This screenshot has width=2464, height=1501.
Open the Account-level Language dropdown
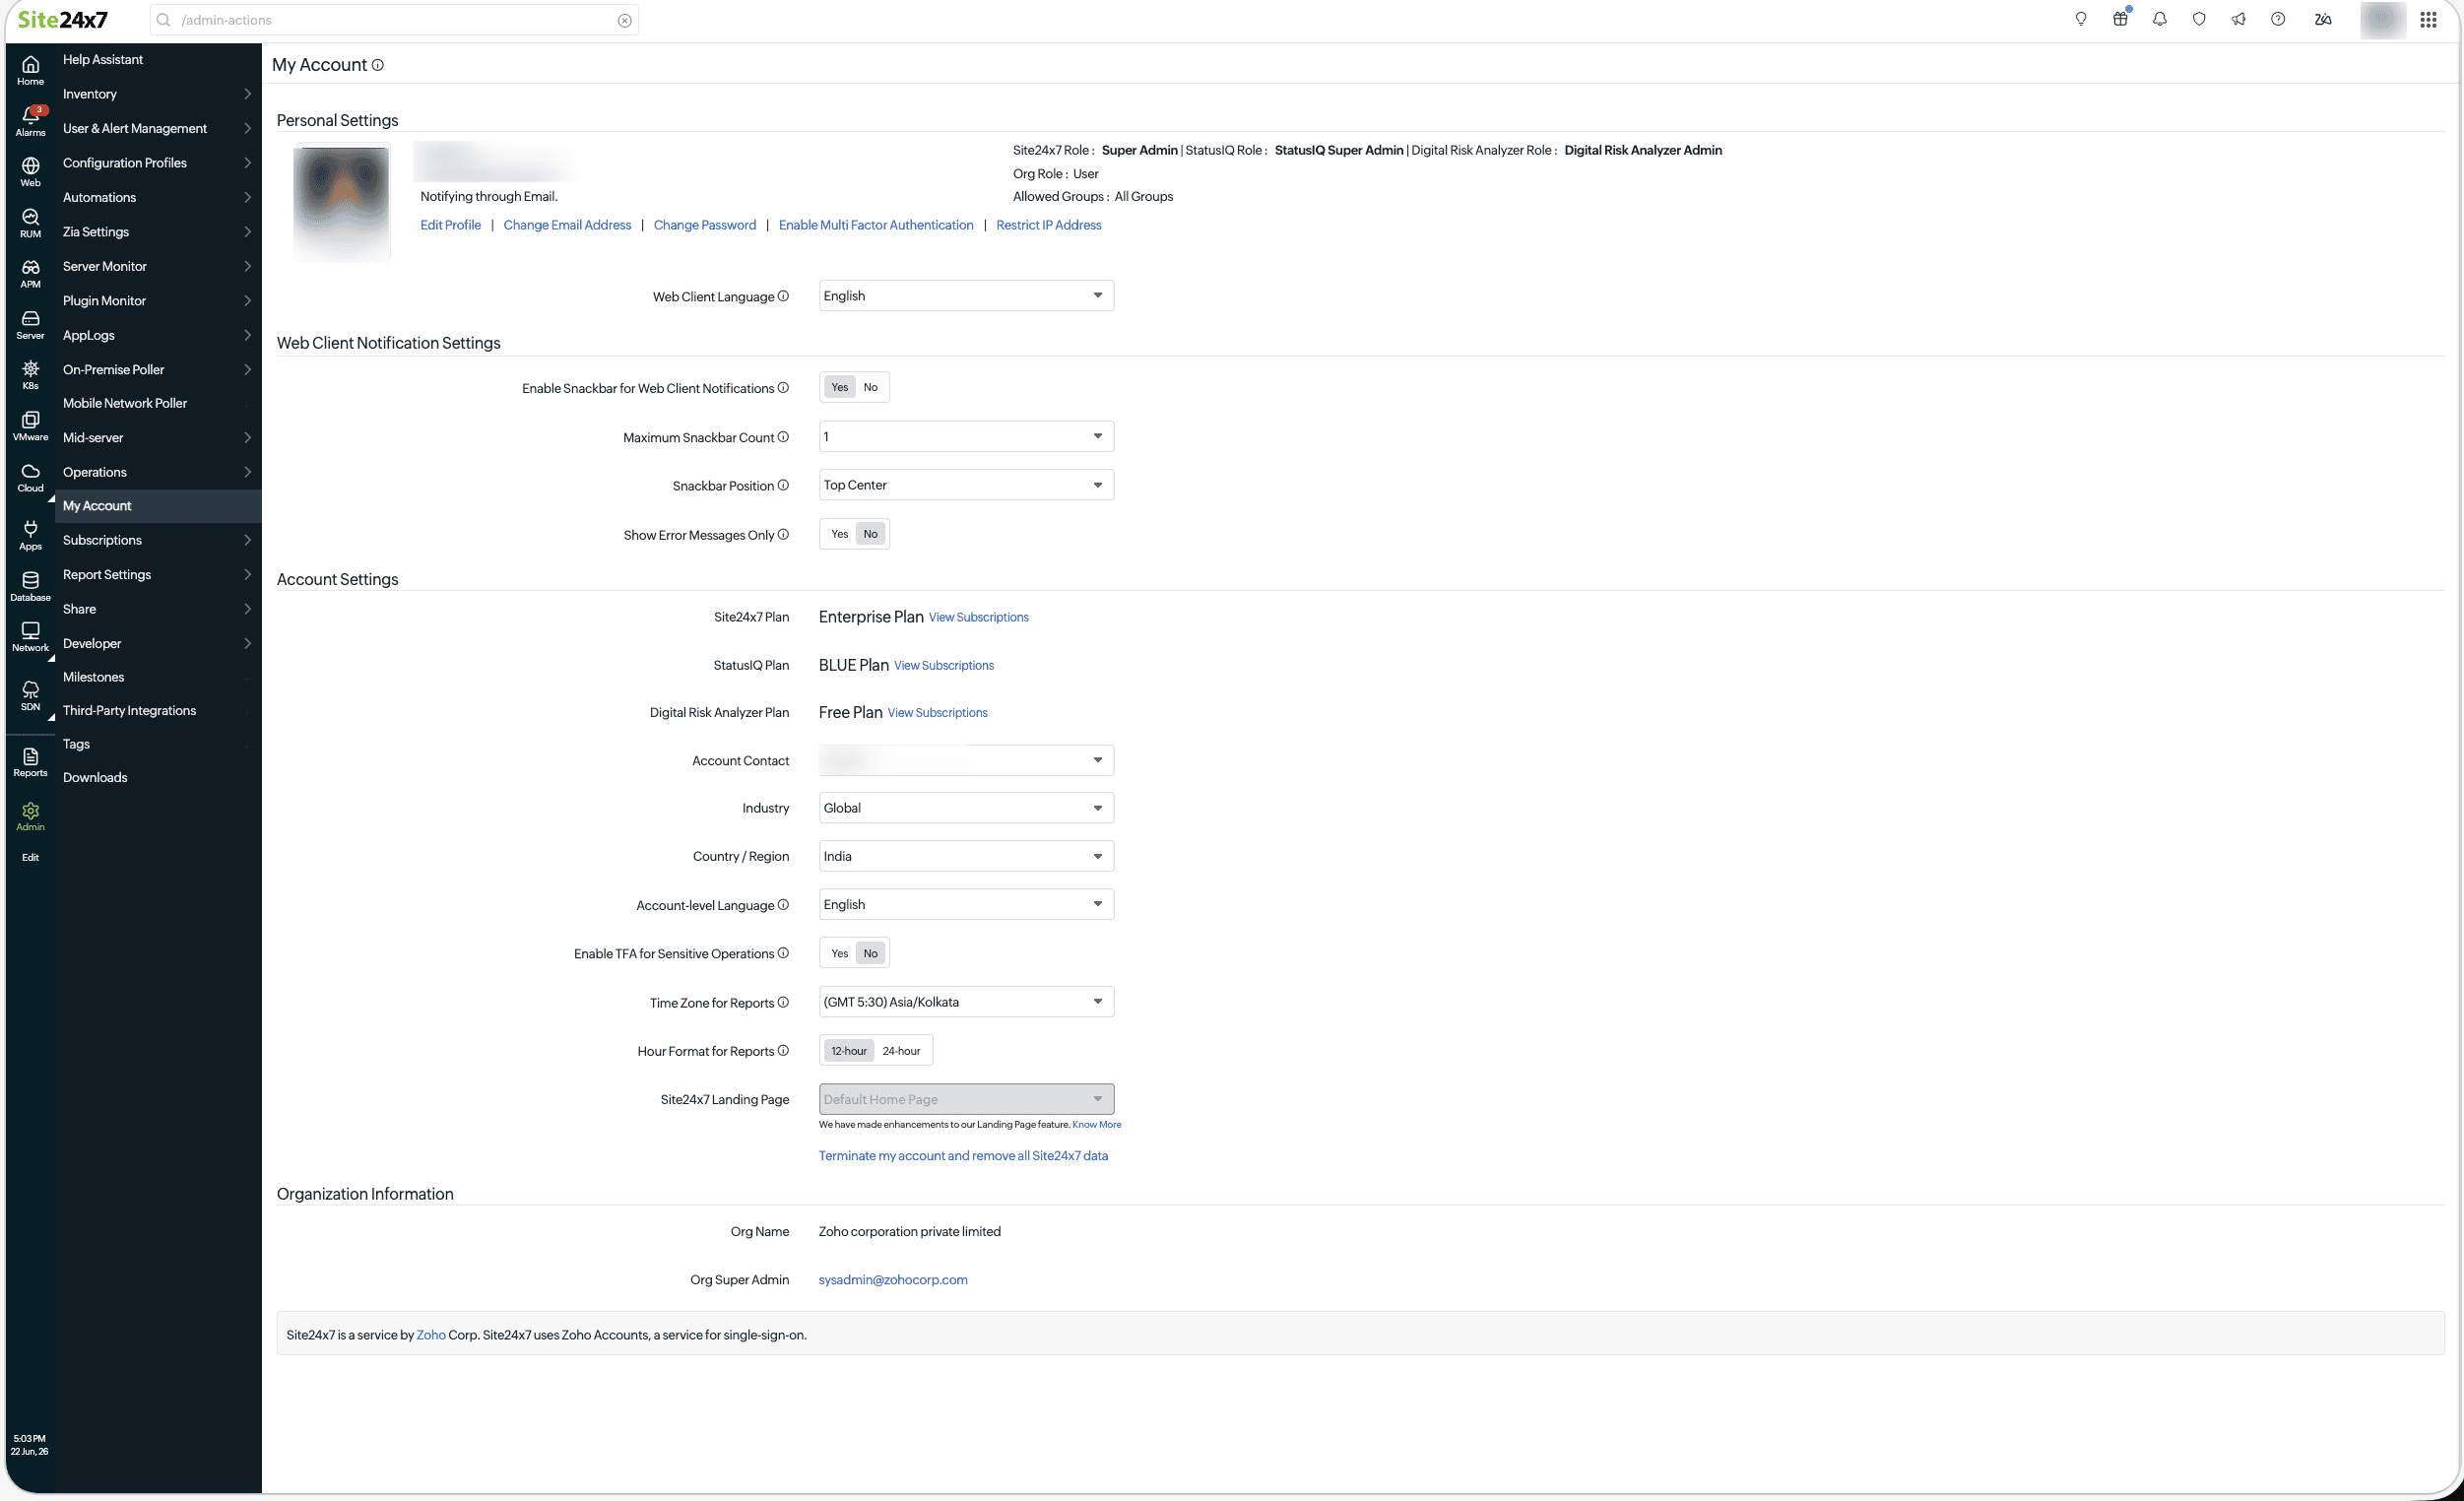pyautogui.click(x=966, y=904)
